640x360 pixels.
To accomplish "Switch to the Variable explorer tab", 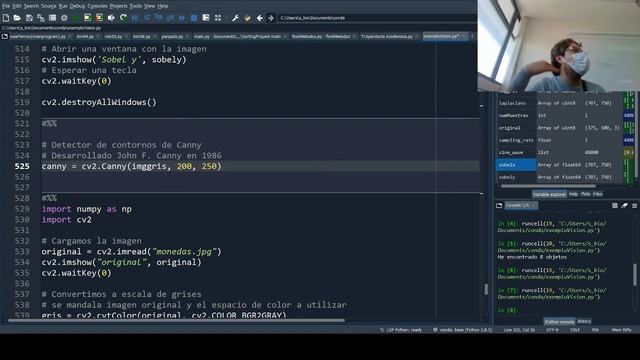I will click(x=549, y=194).
